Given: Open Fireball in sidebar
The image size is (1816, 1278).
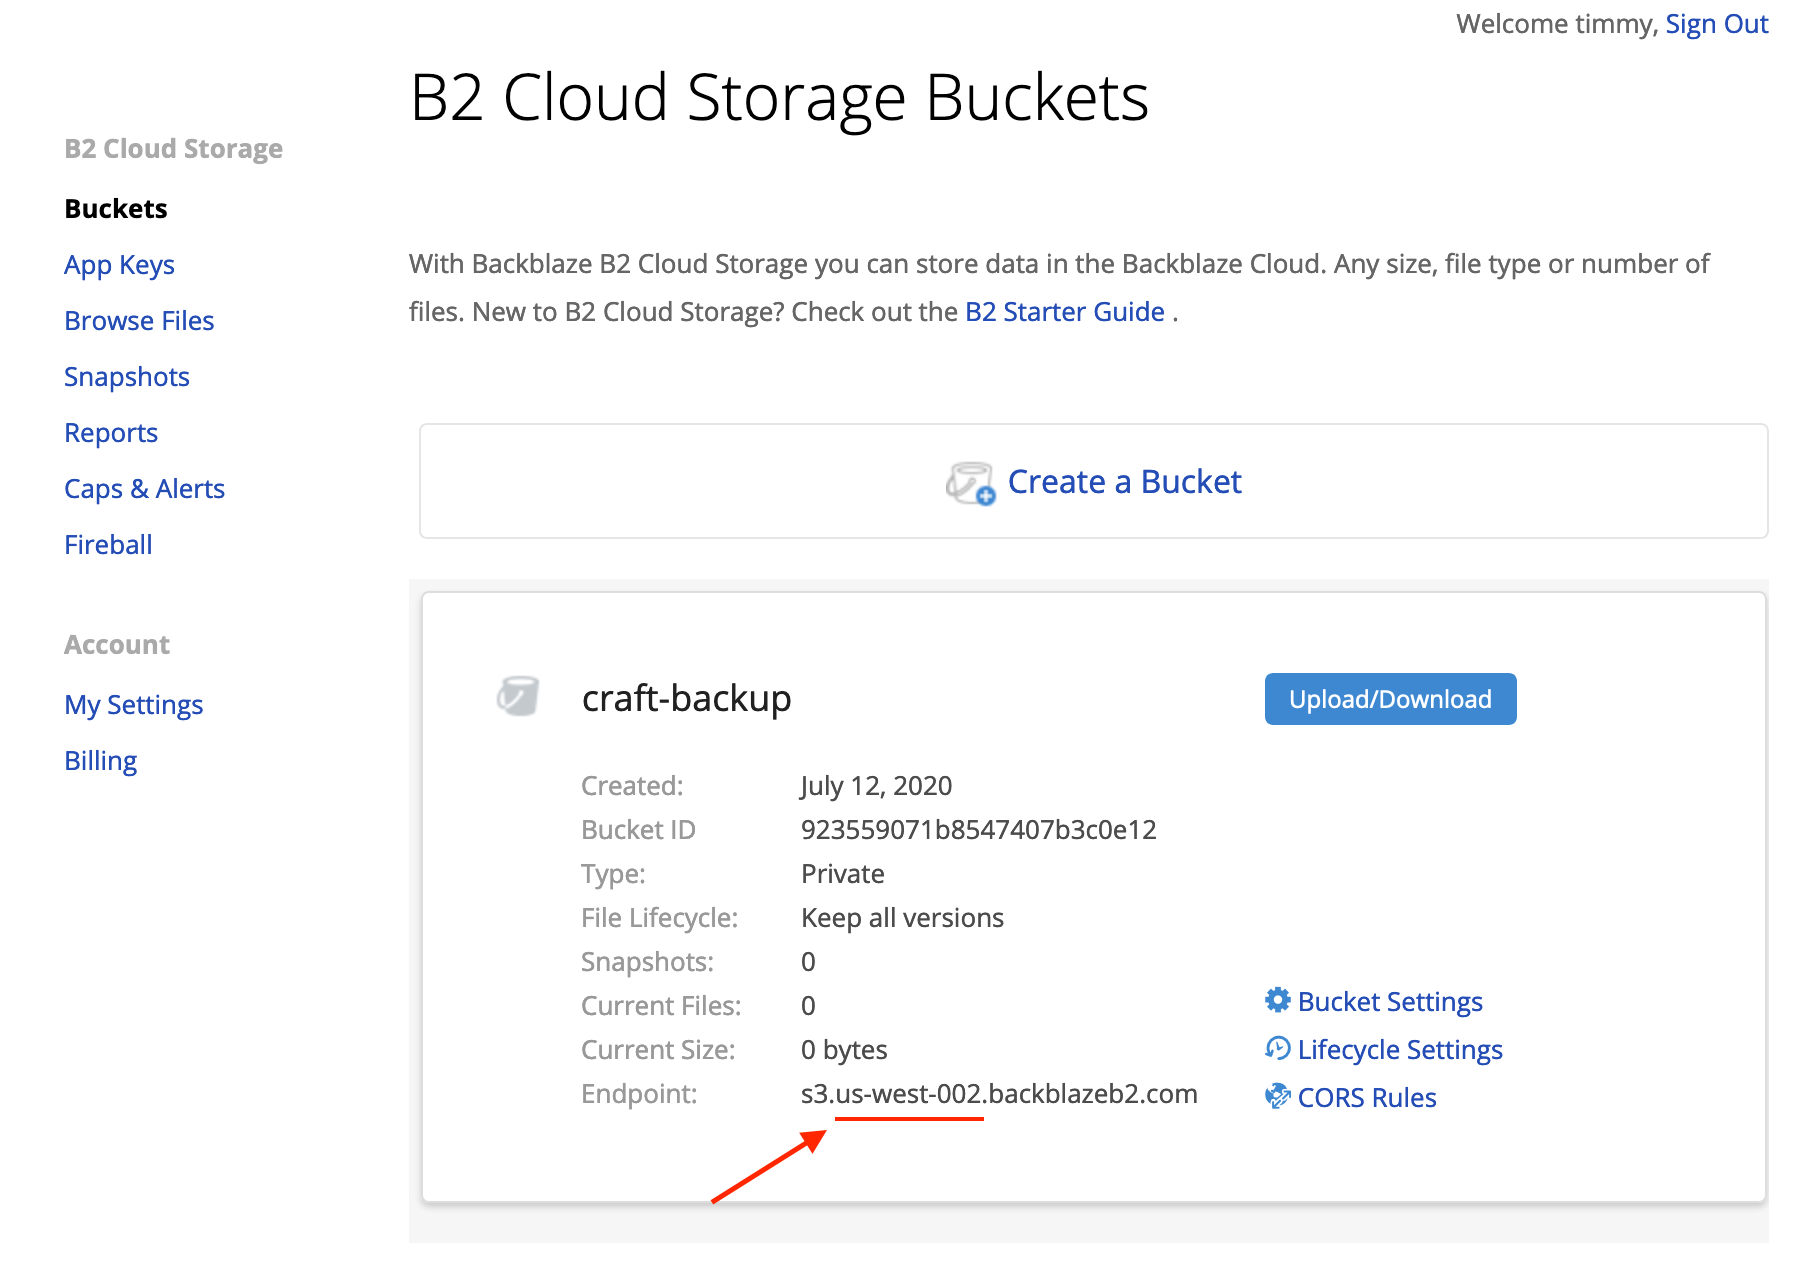Looking at the screenshot, I should pyautogui.click(x=108, y=544).
